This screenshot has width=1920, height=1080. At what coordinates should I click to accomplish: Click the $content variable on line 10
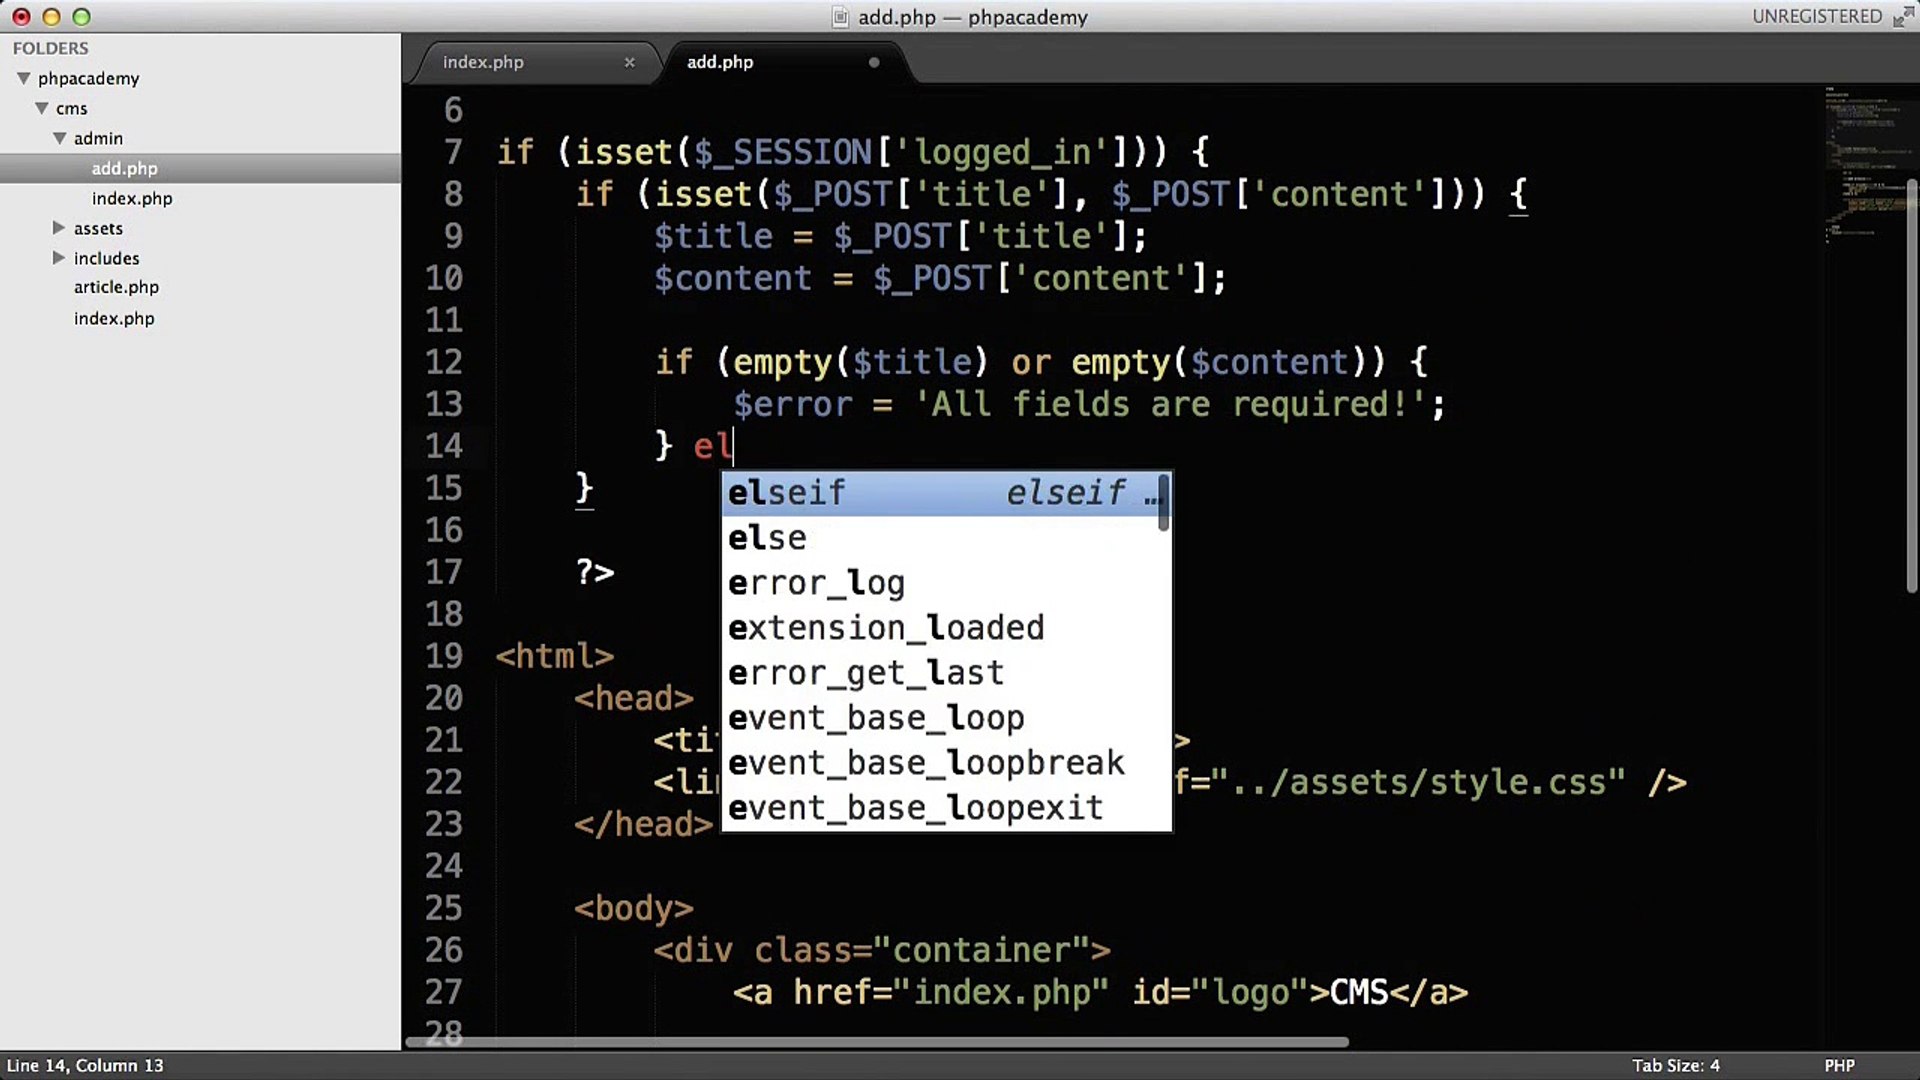(x=733, y=278)
